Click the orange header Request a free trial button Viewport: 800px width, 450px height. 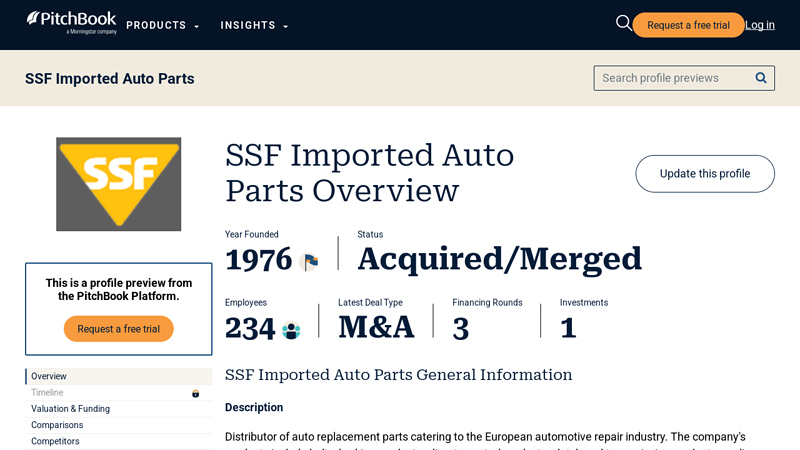point(688,25)
